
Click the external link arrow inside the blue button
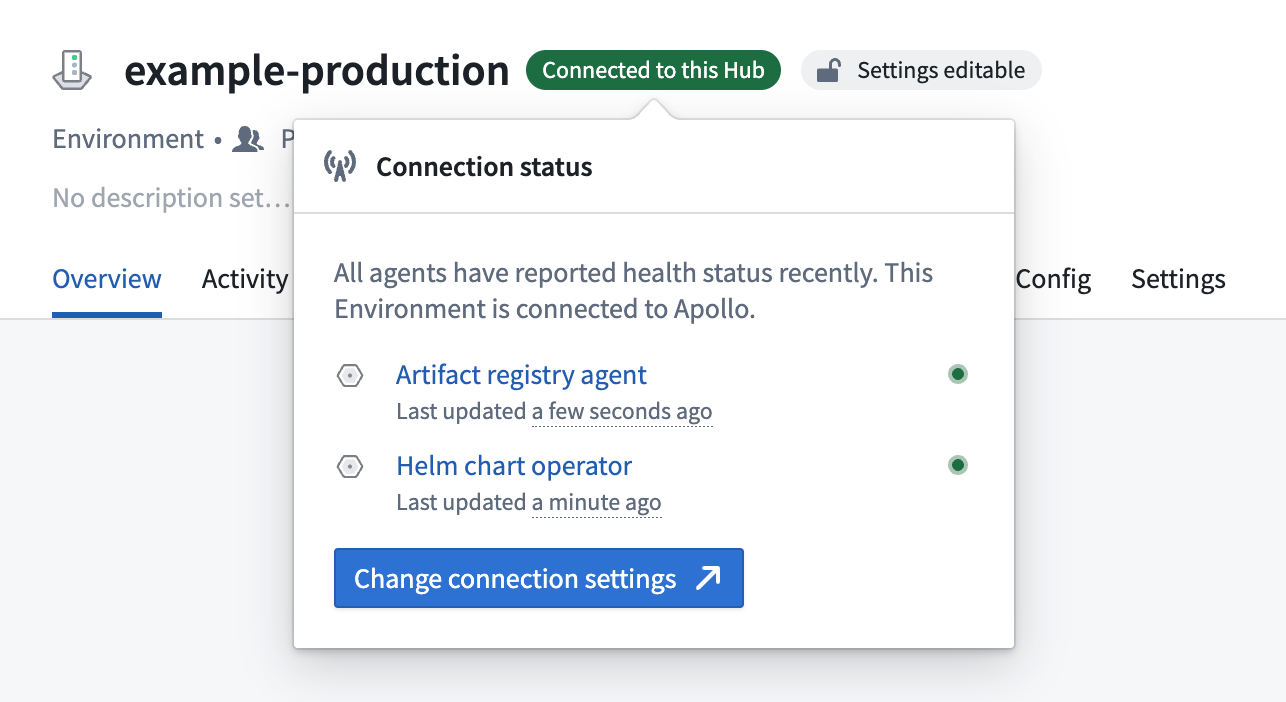711,578
